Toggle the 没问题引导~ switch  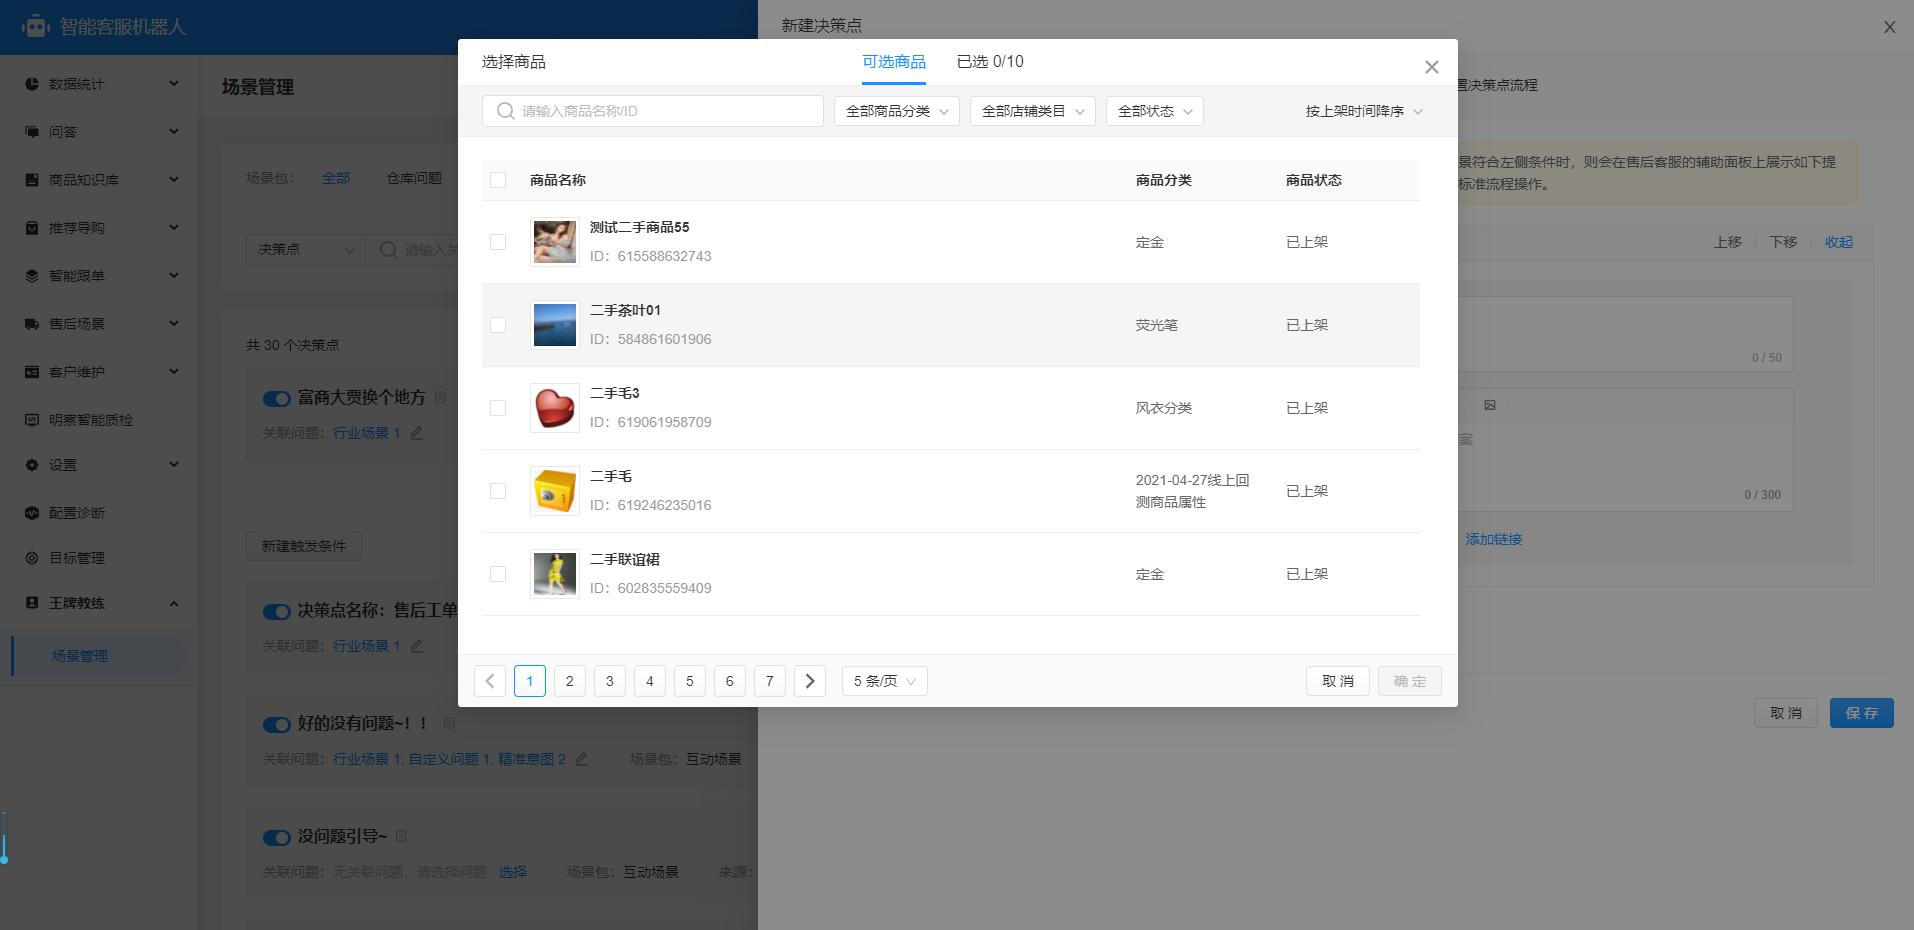[277, 837]
